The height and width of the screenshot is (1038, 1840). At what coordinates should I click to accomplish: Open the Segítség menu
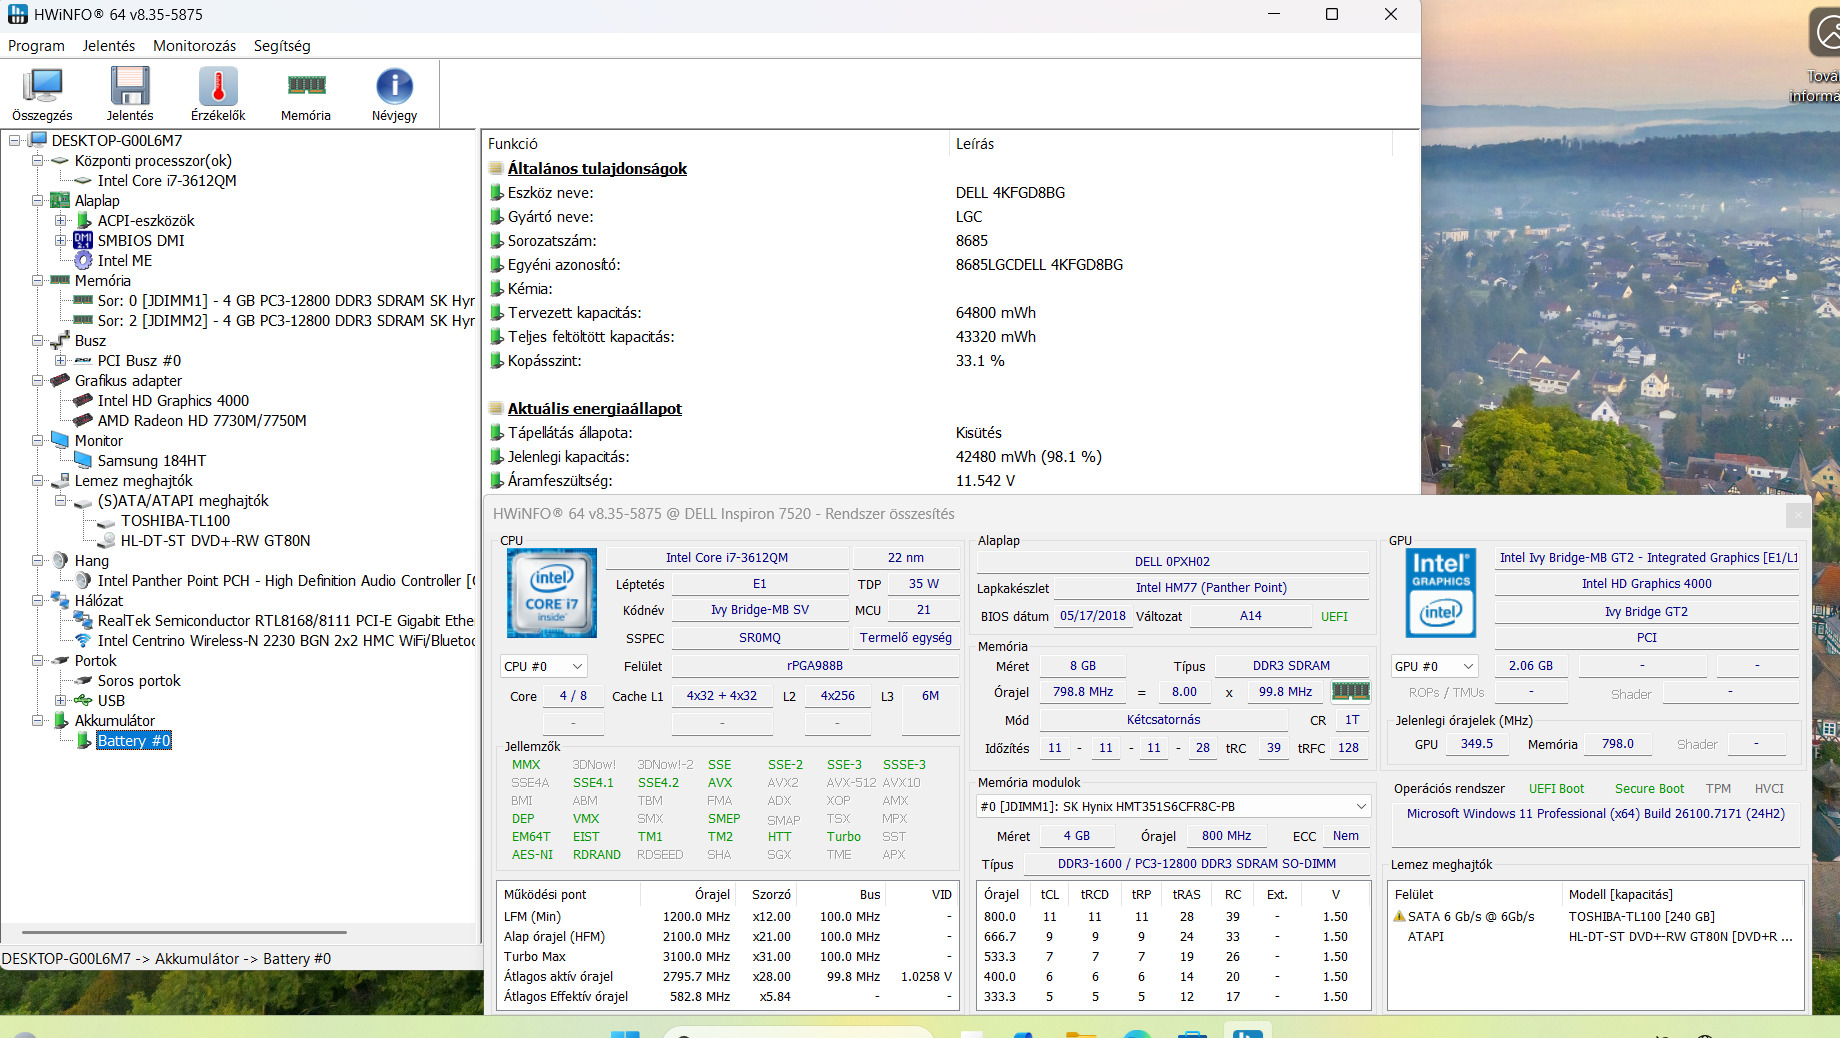(x=282, y=46)
